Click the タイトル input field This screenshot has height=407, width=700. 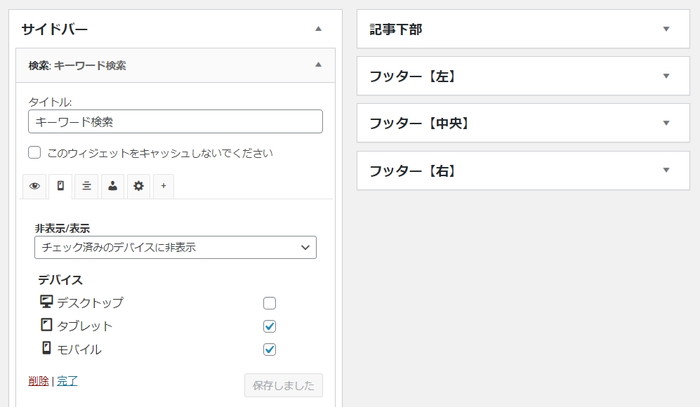(175, 121)
